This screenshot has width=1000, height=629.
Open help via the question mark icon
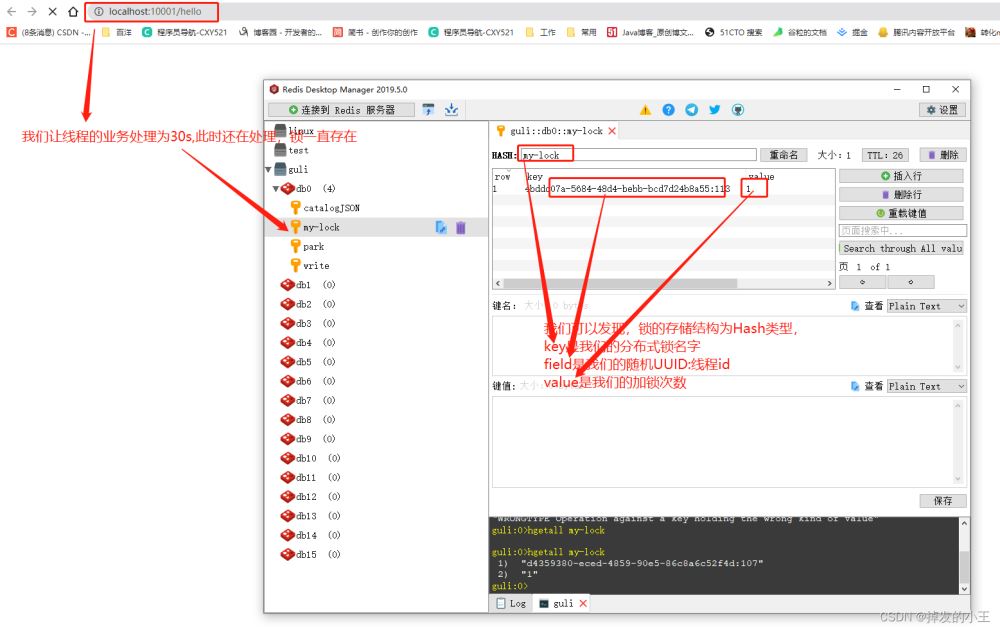pyautogui.click(x=669, y=110)
